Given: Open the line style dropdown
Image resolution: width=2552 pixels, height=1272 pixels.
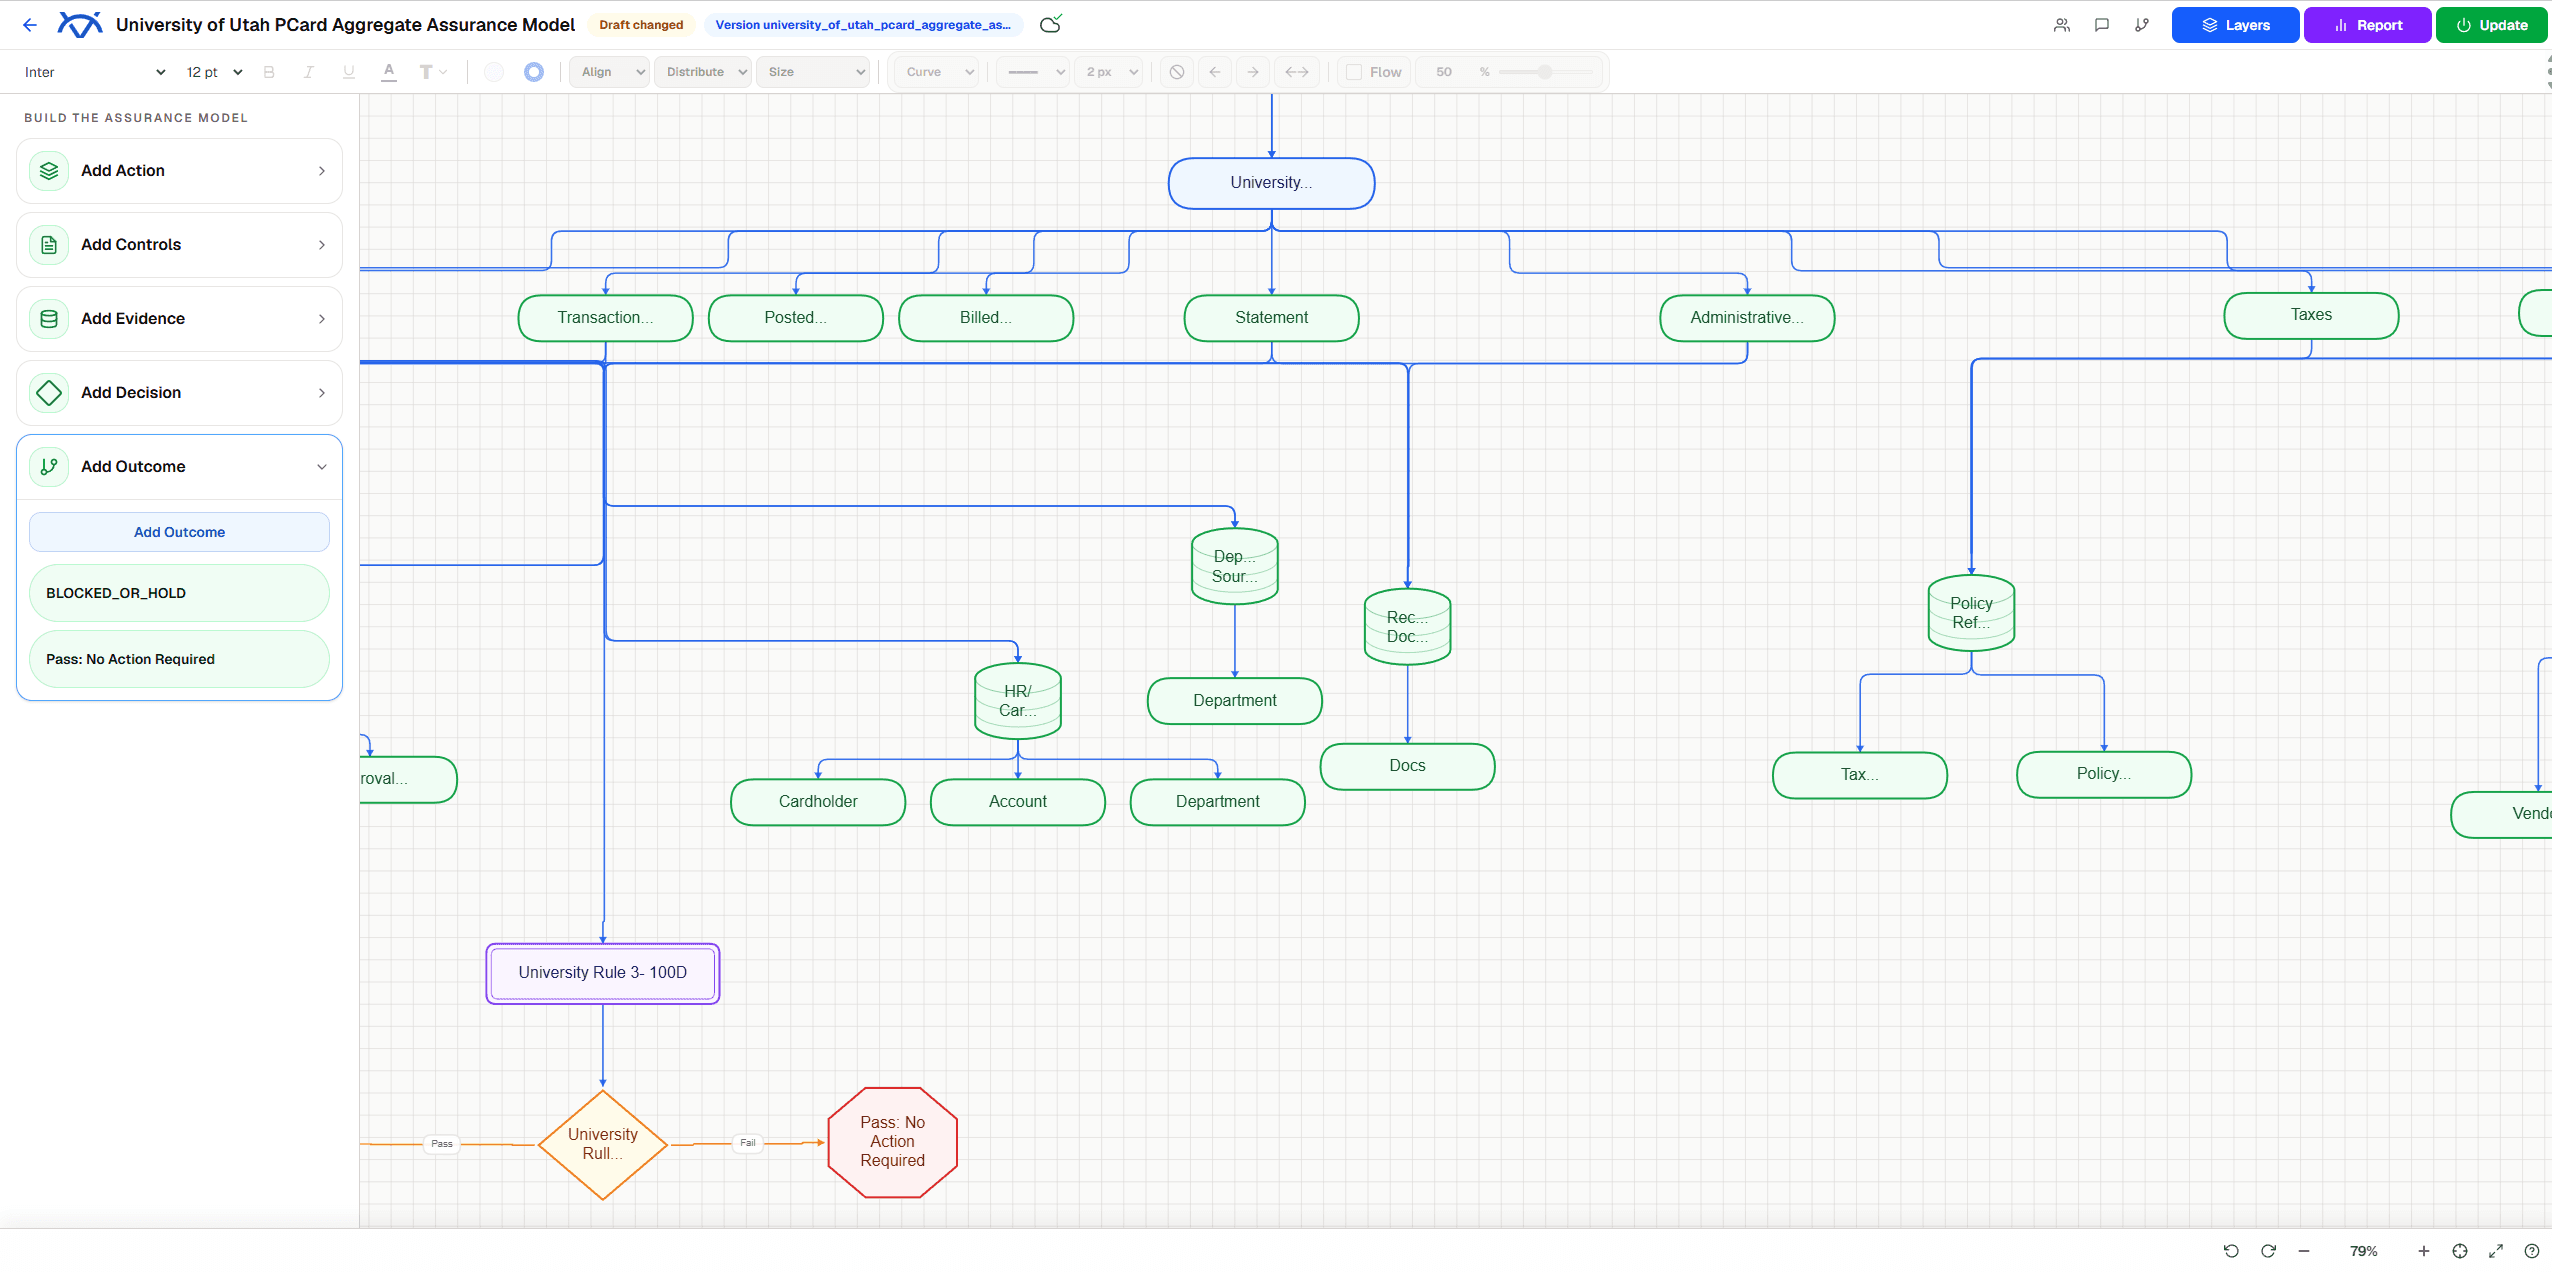Looking at the screenshot, I should [1034, 72].
